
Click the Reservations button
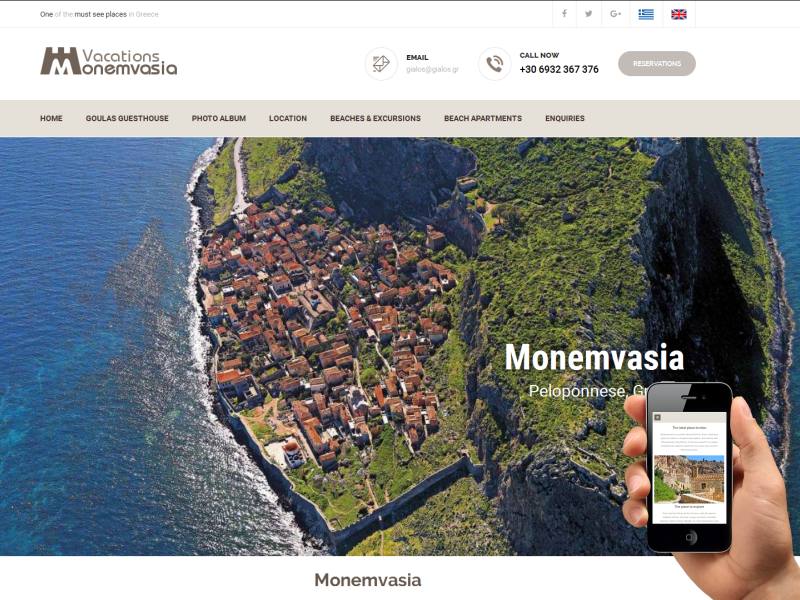pyautogui.click(x=657, y=64)
